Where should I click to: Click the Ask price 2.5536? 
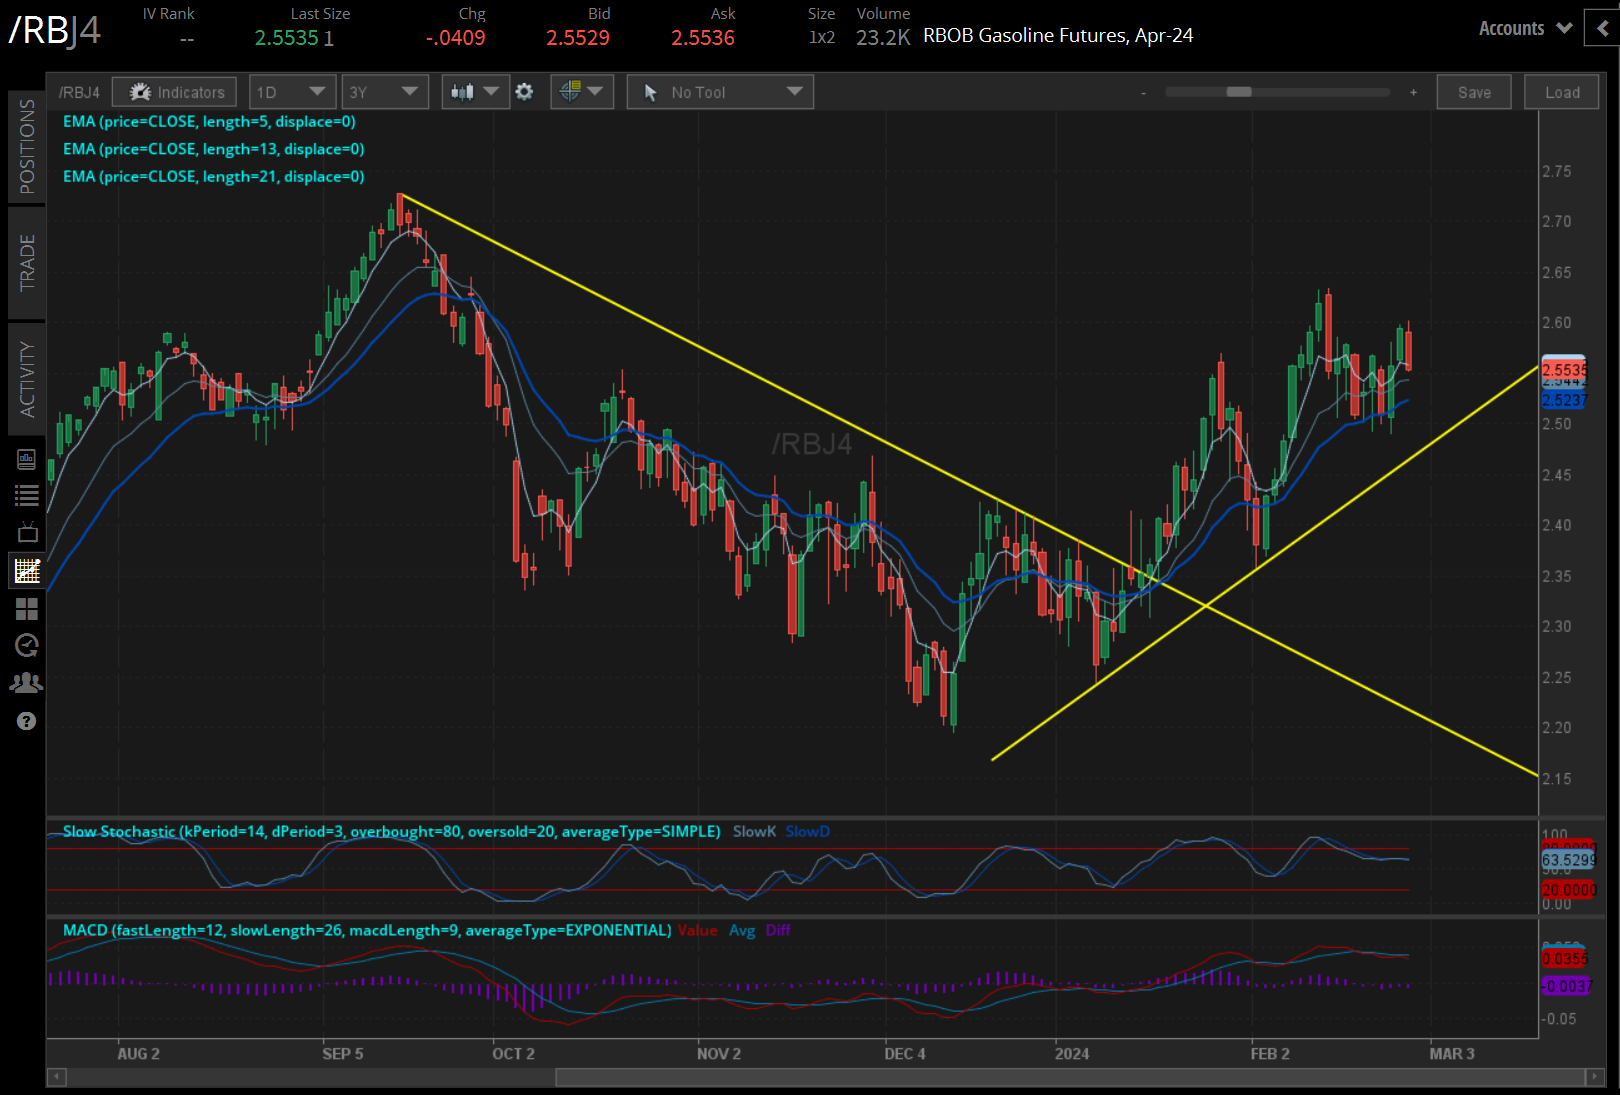coord(703,38)
